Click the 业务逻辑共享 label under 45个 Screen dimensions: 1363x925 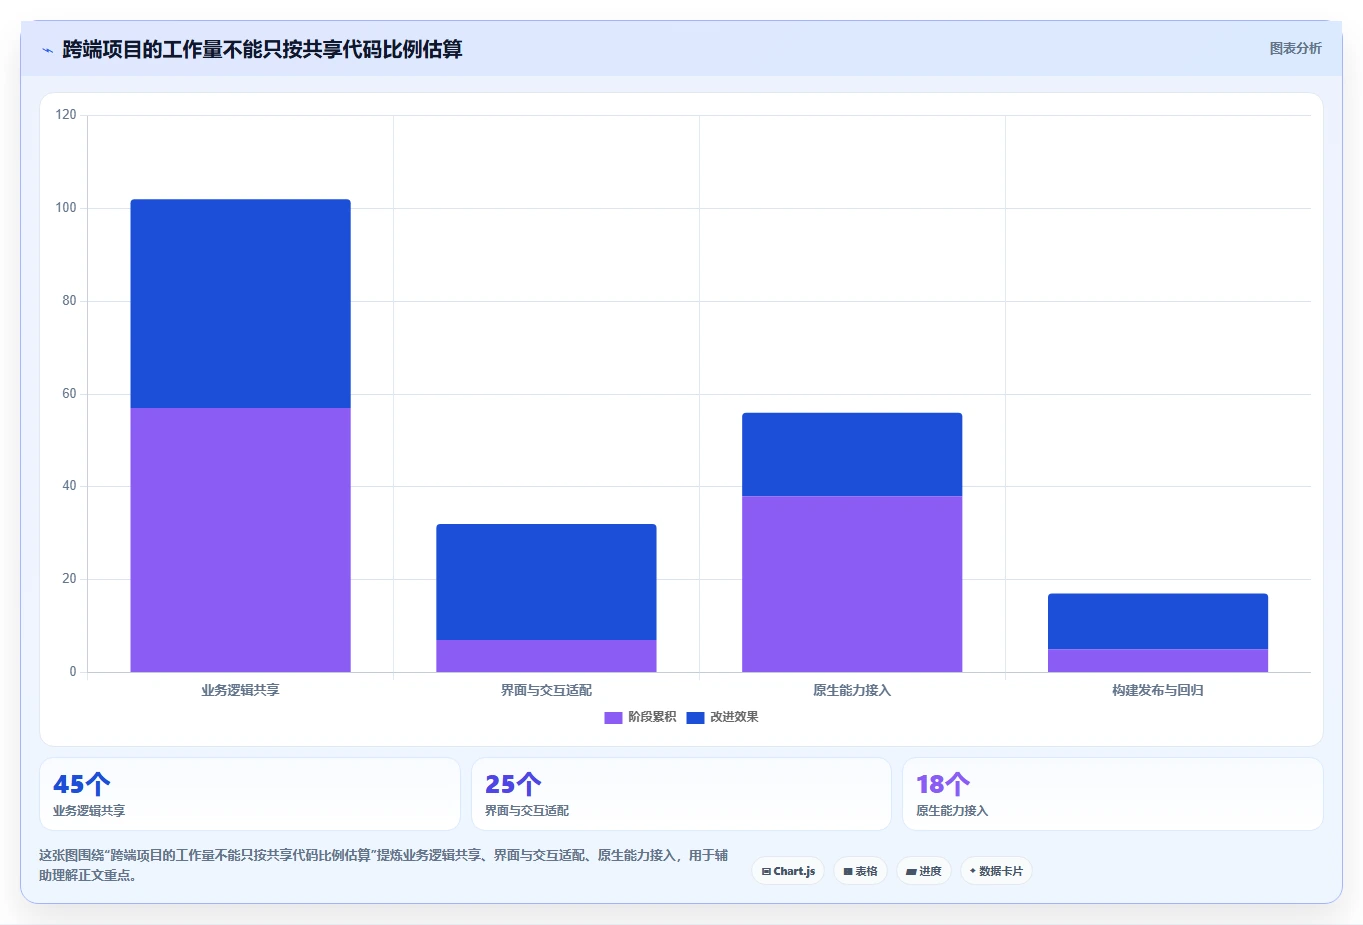(x=89, y=811)
